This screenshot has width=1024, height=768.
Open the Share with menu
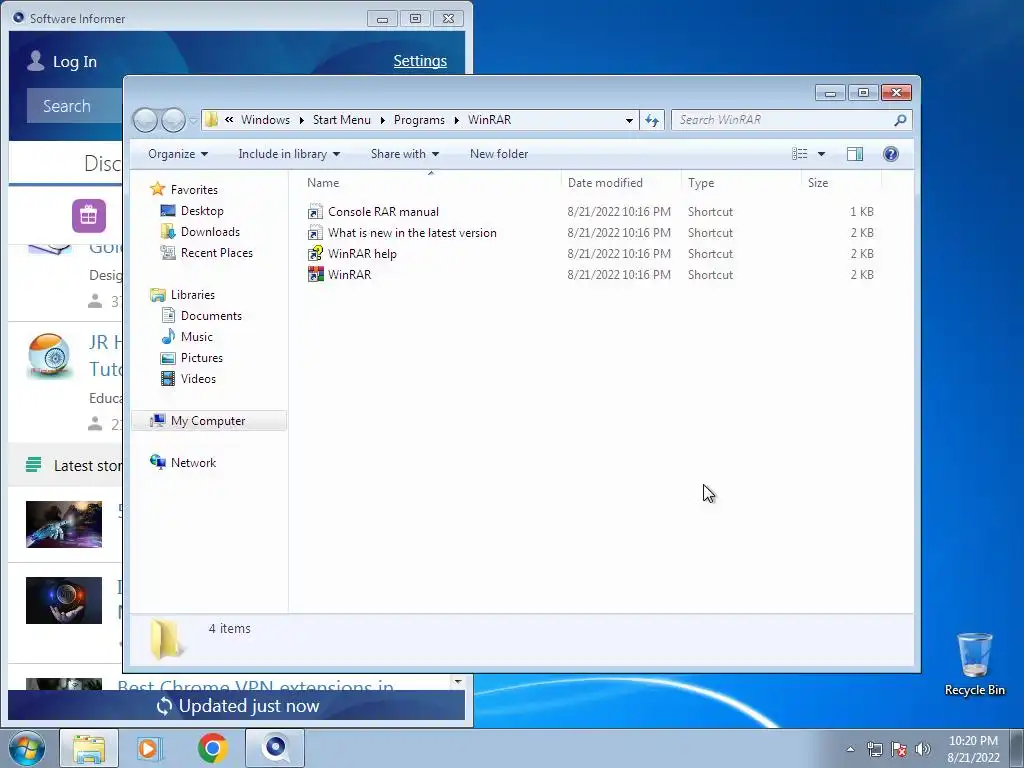[x=405, y=154]
